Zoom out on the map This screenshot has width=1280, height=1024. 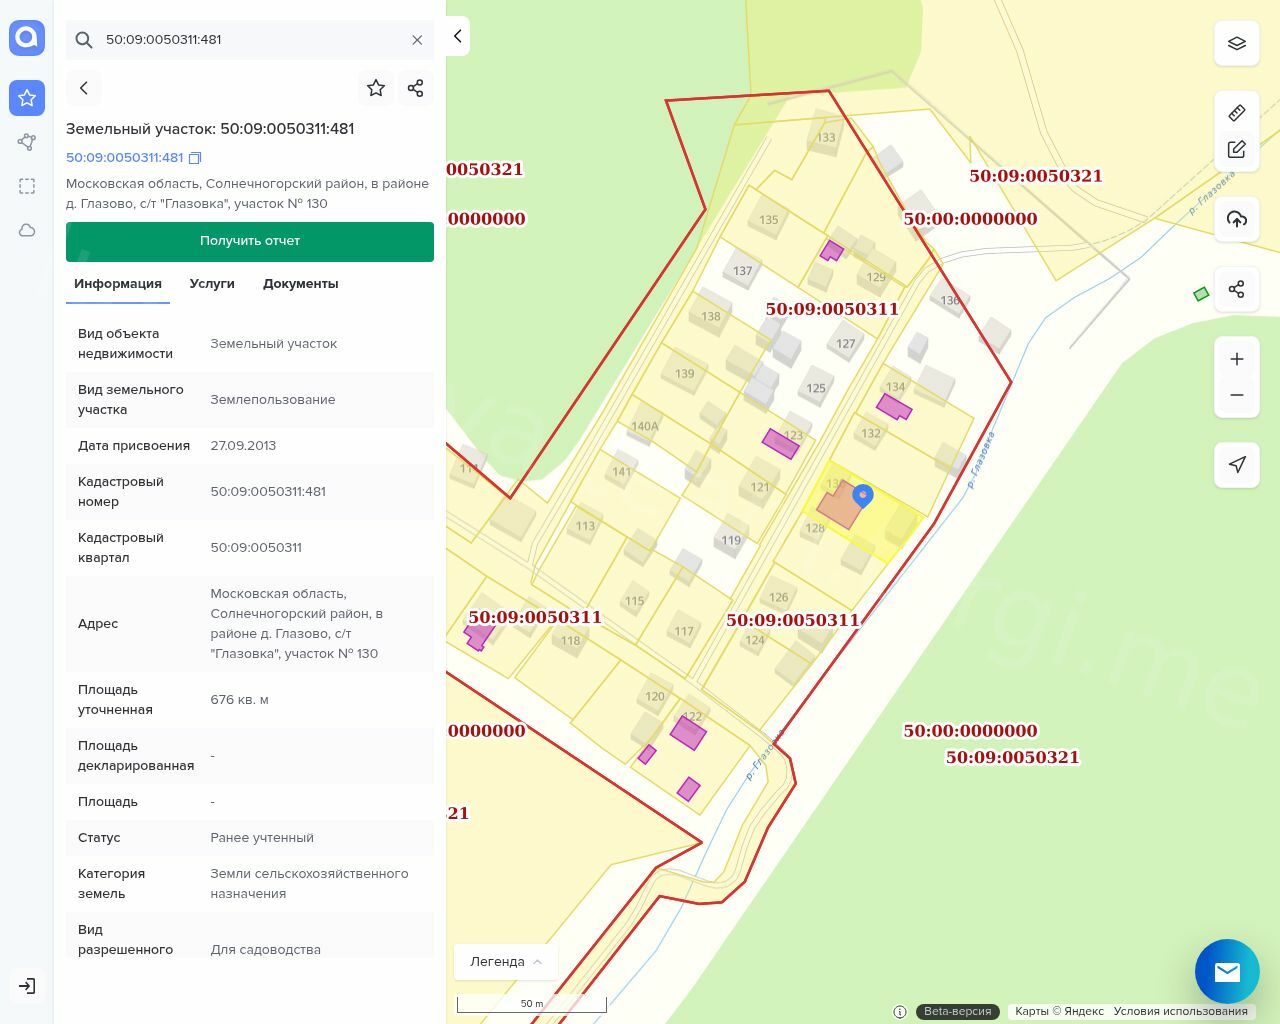tap(1236, 395)
